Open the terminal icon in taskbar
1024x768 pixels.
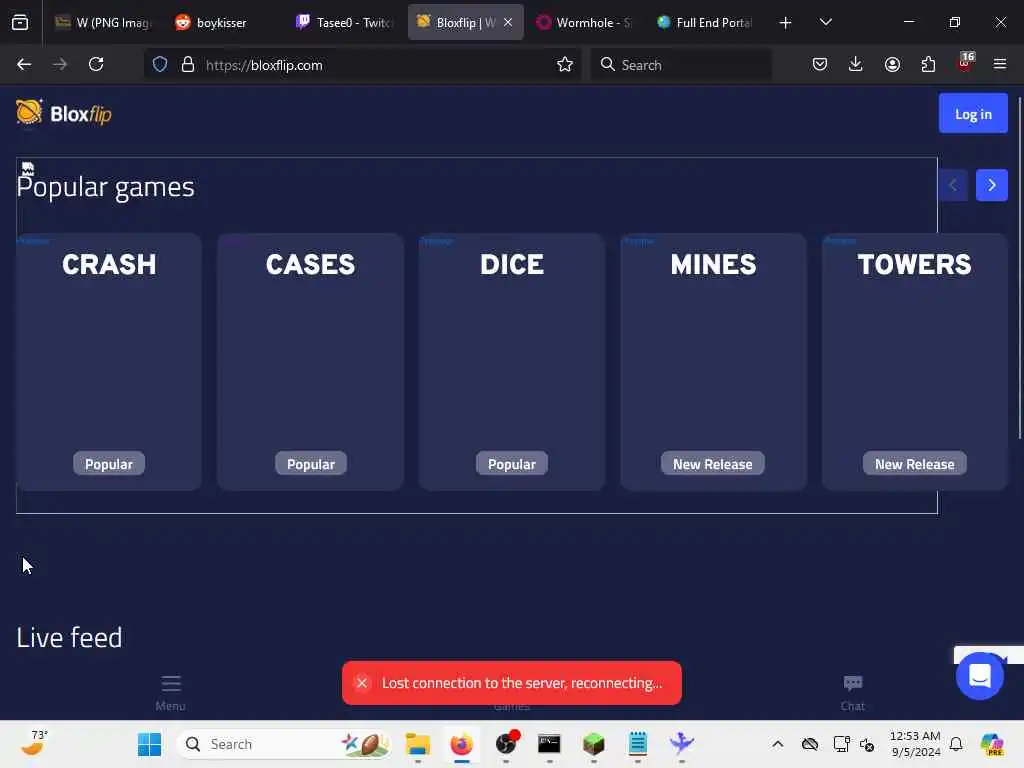tap(549, 744)
